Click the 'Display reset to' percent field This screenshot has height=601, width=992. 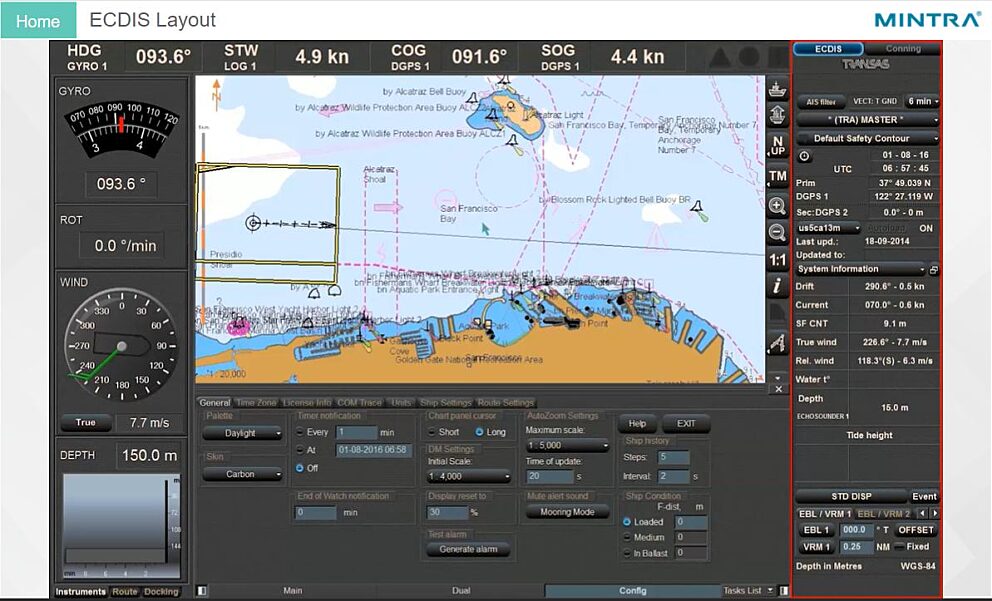point(448,512)
